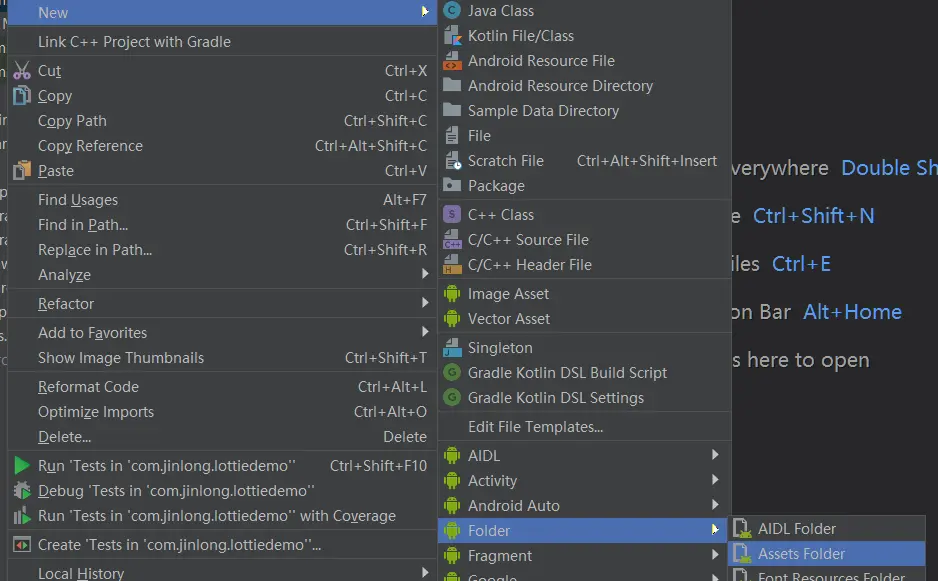The width and height of the screenshot is (938, 581).
Task: Click the Gradle Kotlin DSL Build Script icon
Action: [x=451, y=373]
